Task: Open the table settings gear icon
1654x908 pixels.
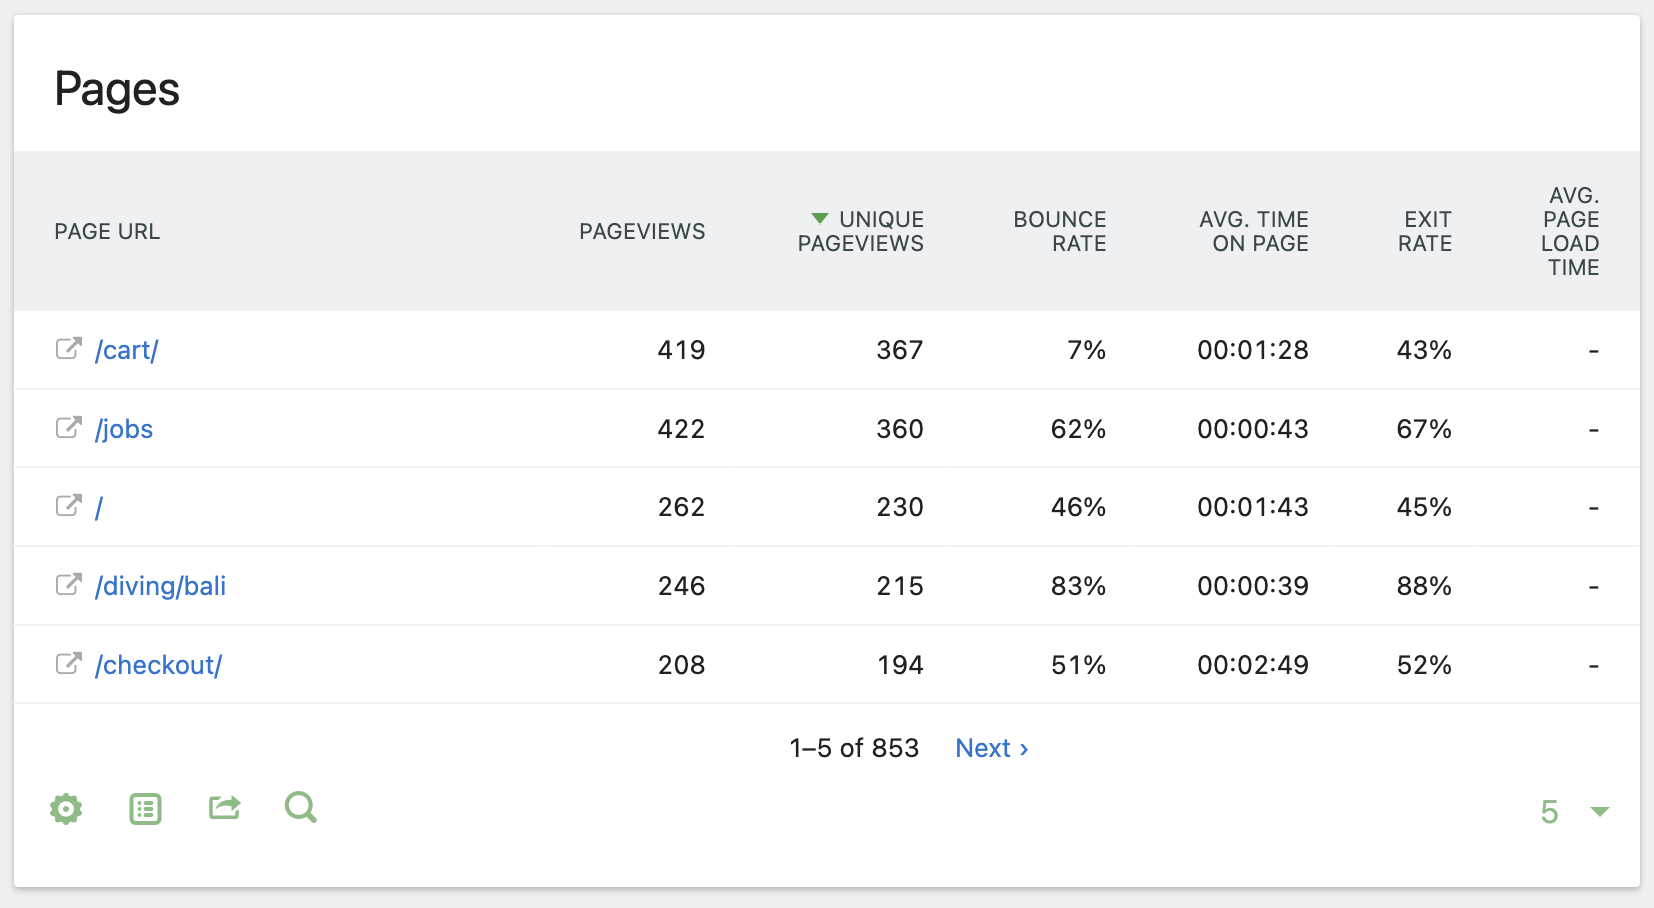Action: point(65,808)
